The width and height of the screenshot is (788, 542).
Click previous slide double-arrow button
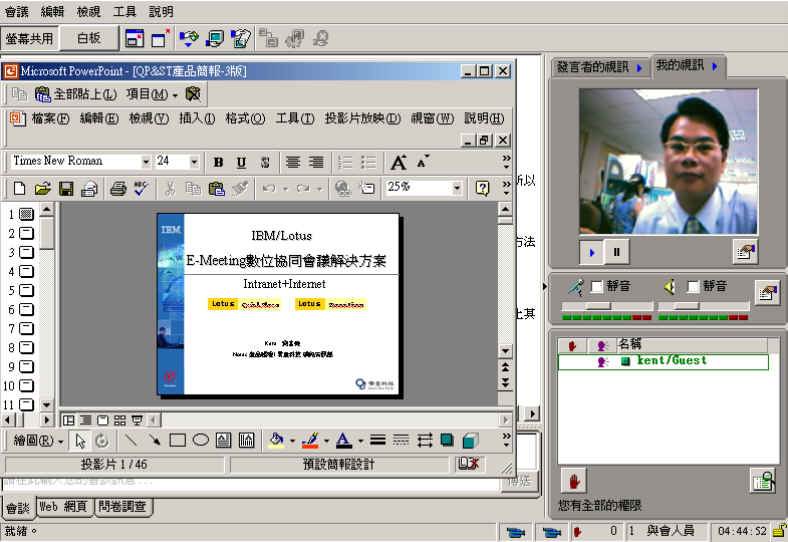pyautogui.click(x=506, y=367)
